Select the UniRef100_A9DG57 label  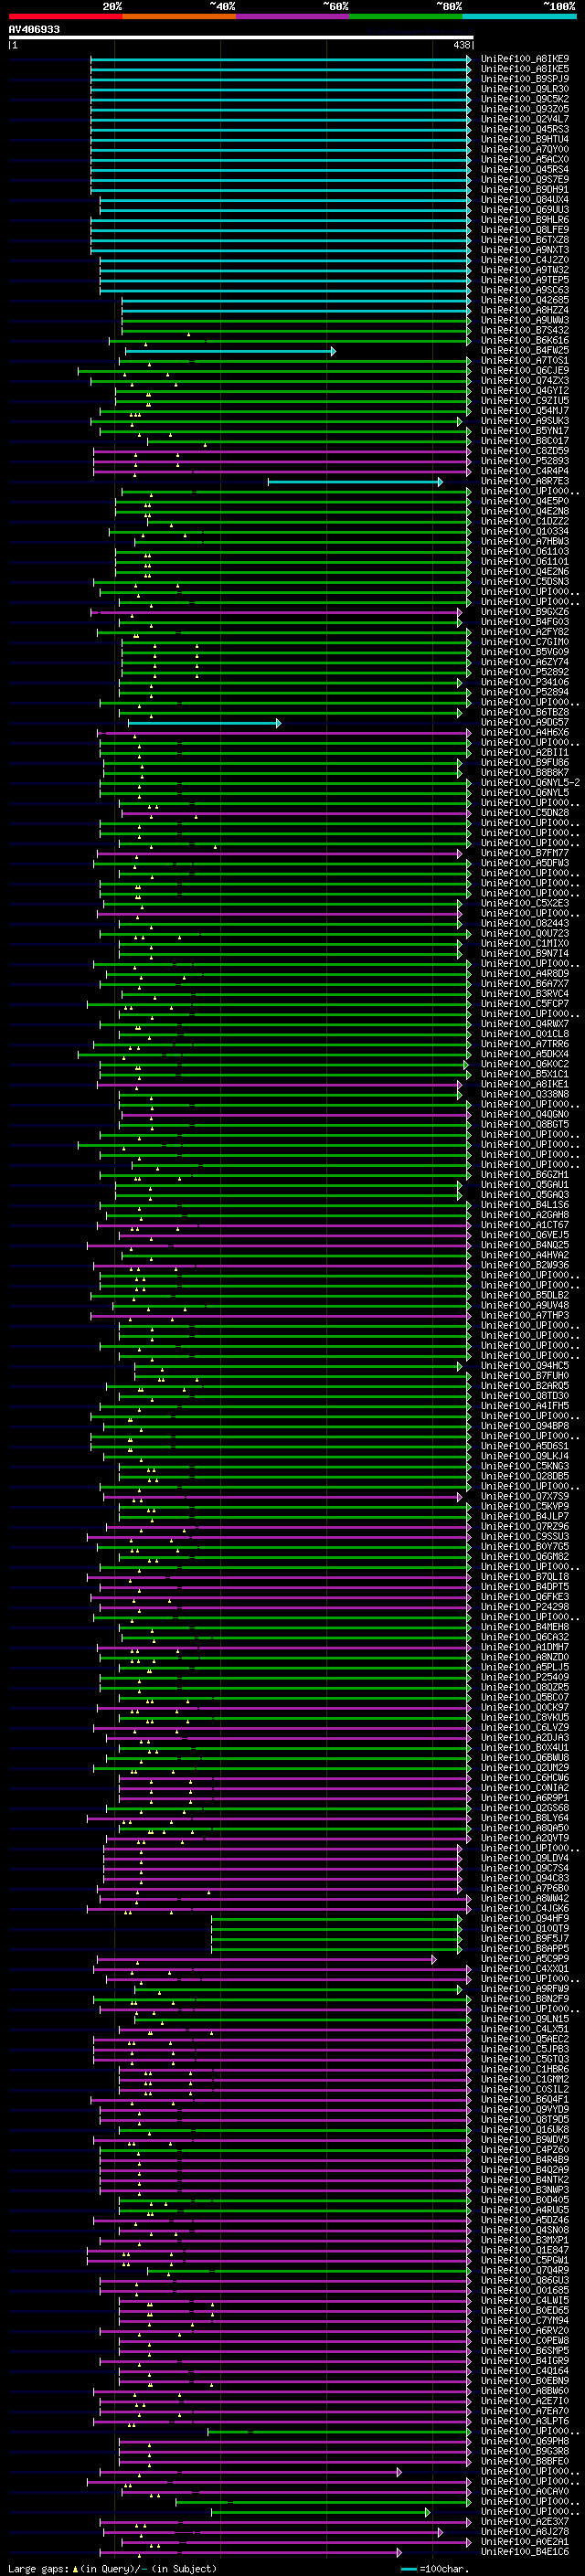[525, 722]
